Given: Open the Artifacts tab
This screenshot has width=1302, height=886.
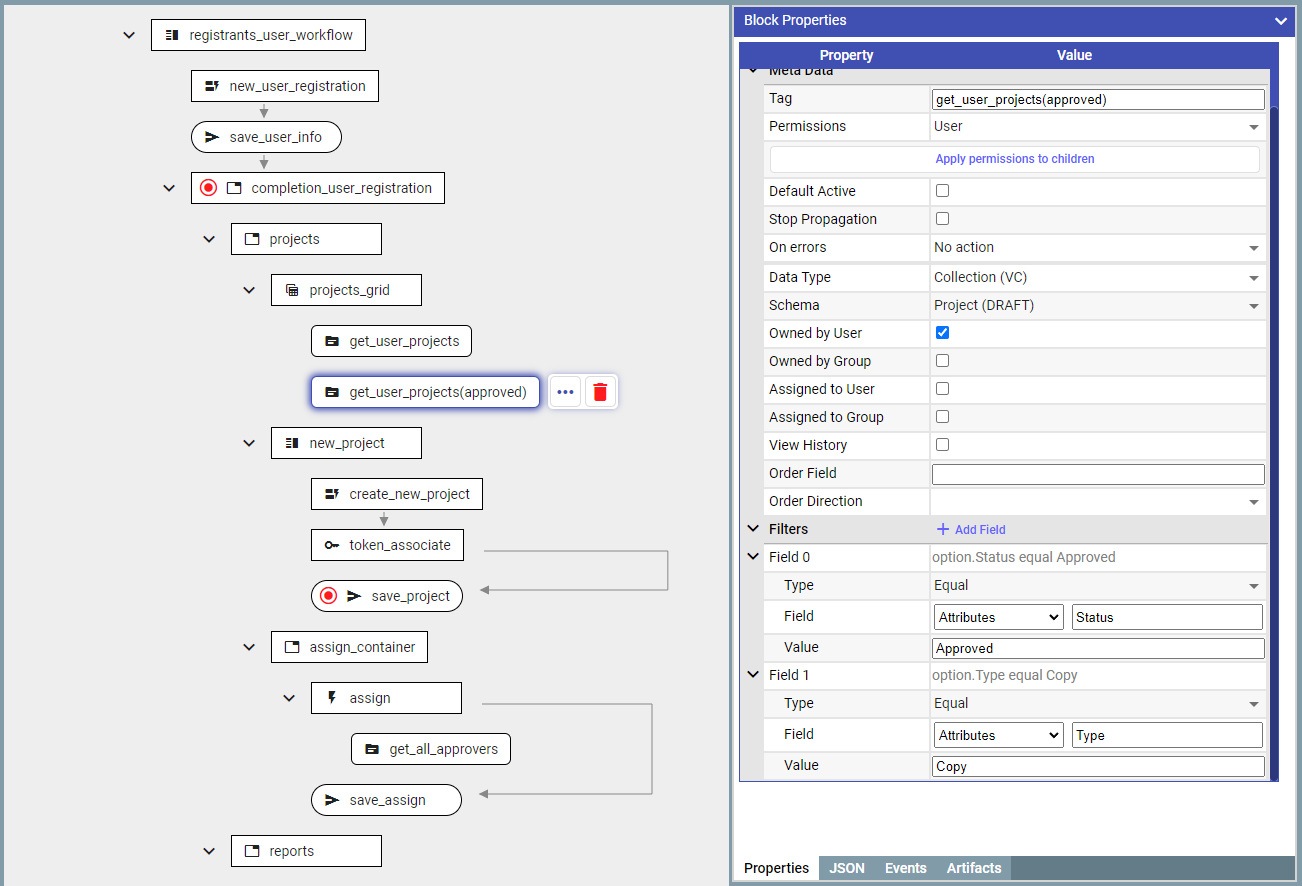Looking at the screenshot, I should [973, 868].
